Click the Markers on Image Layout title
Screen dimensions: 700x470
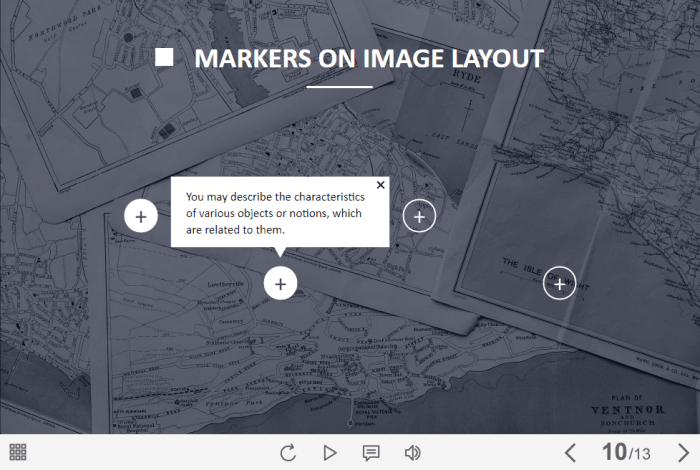369,58
